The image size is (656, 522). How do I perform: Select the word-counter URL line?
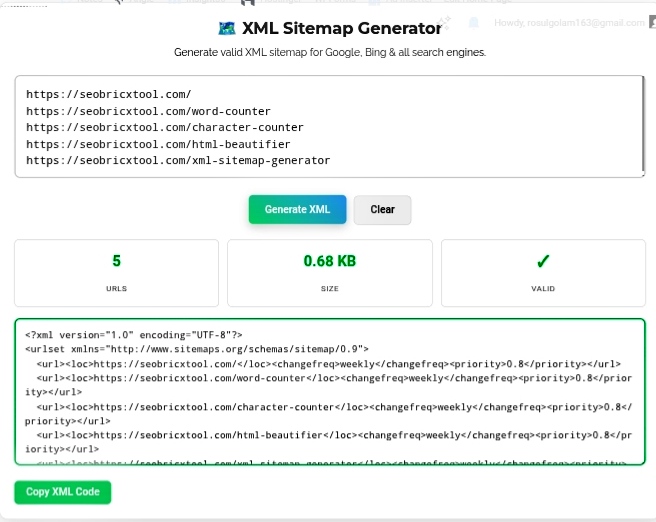(148, 111)
